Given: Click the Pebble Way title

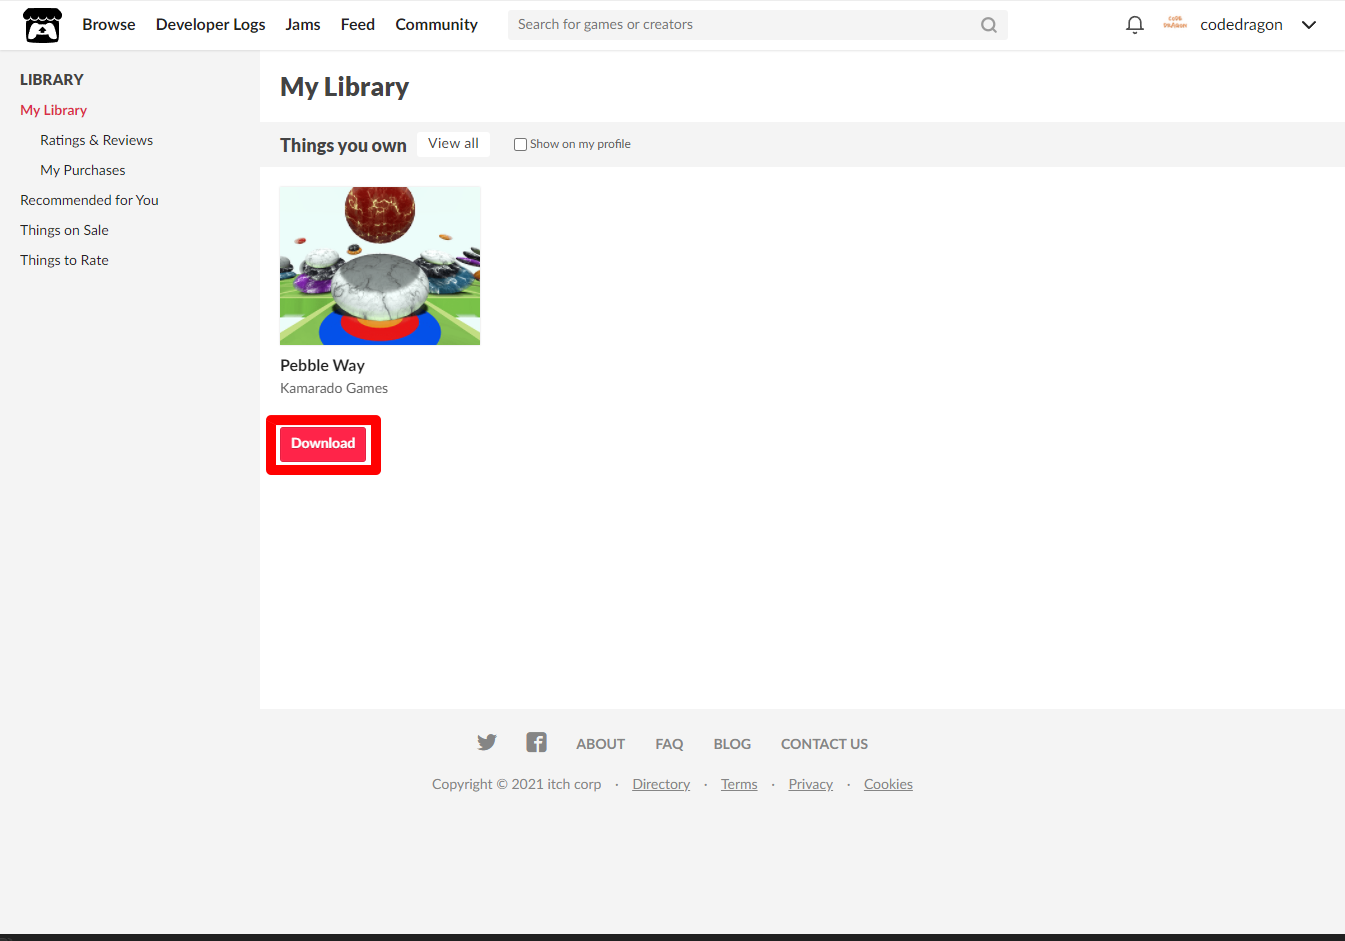Looking at the screenshot, I should (x=322, y=365).
